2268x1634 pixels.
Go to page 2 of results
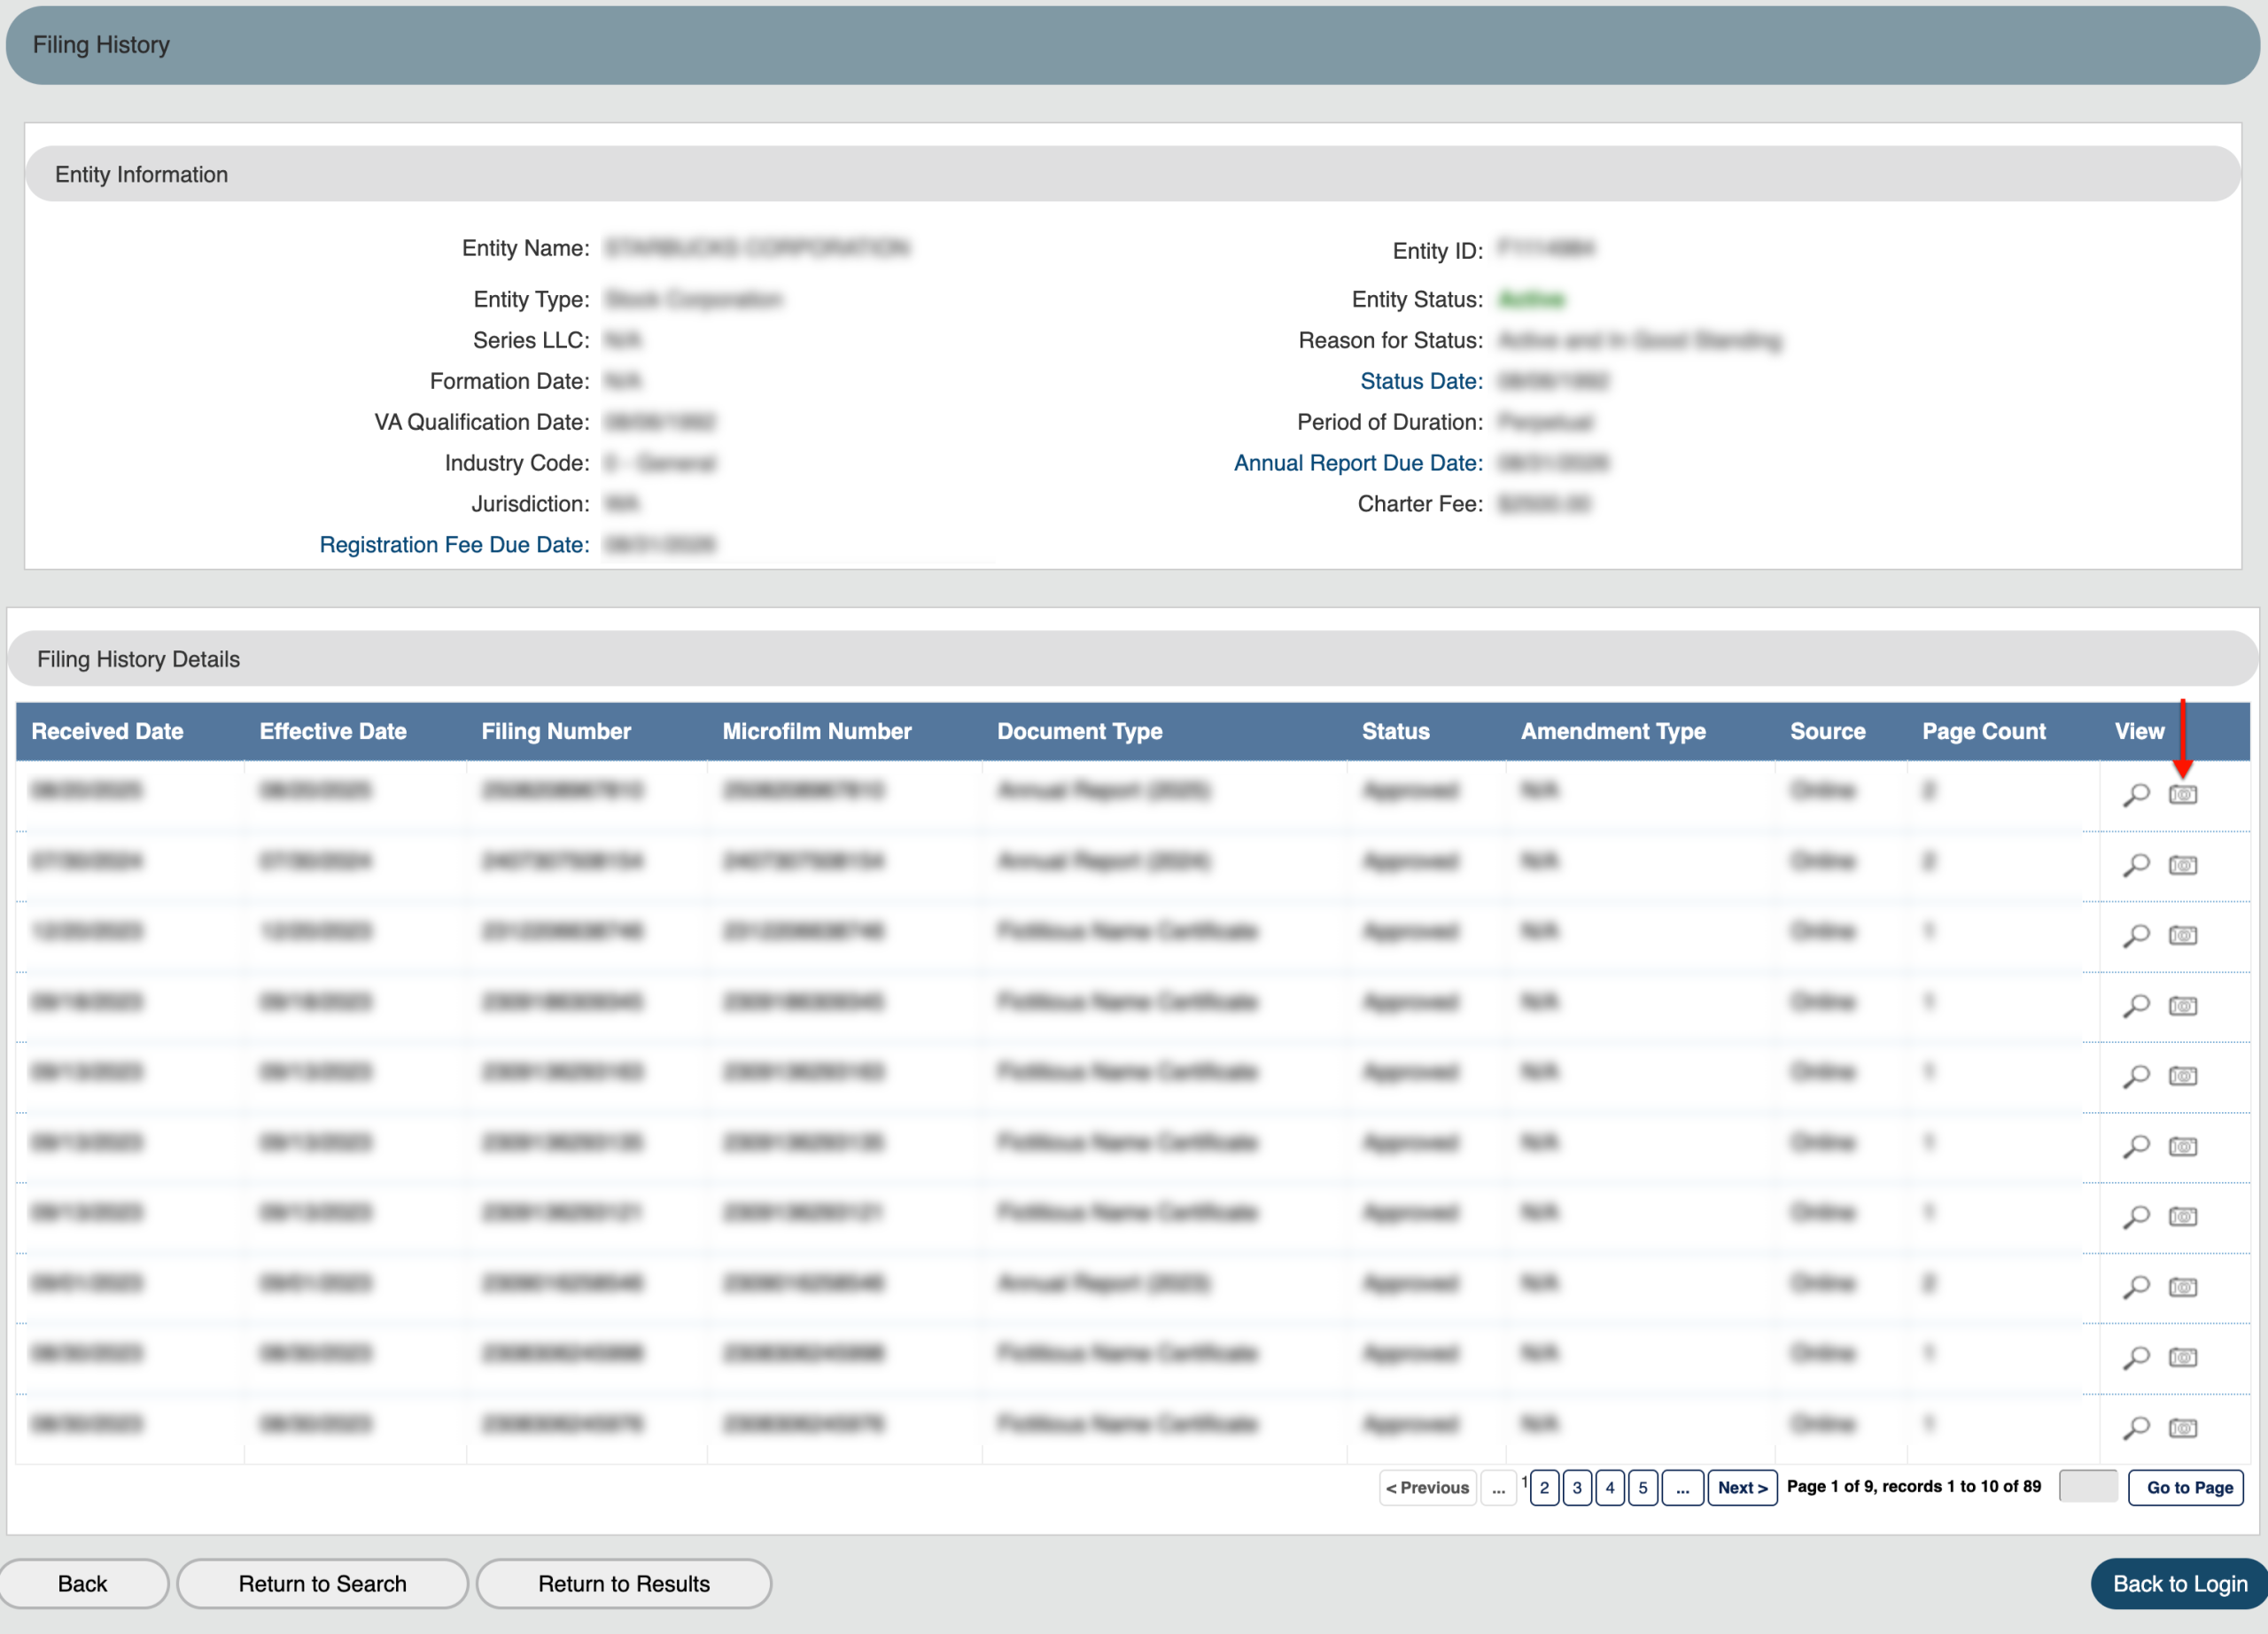coord(1544,1487)
